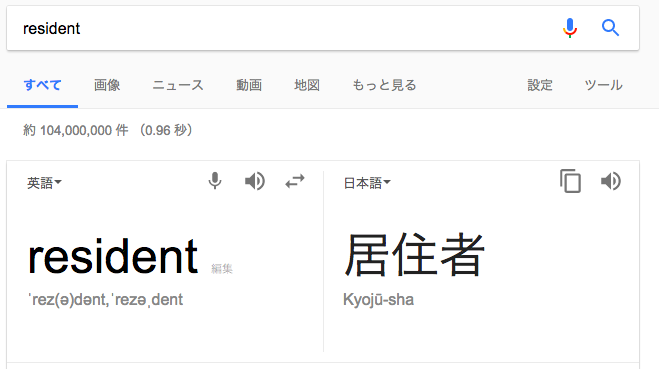Click the large source text resident

tap(113, 256)
